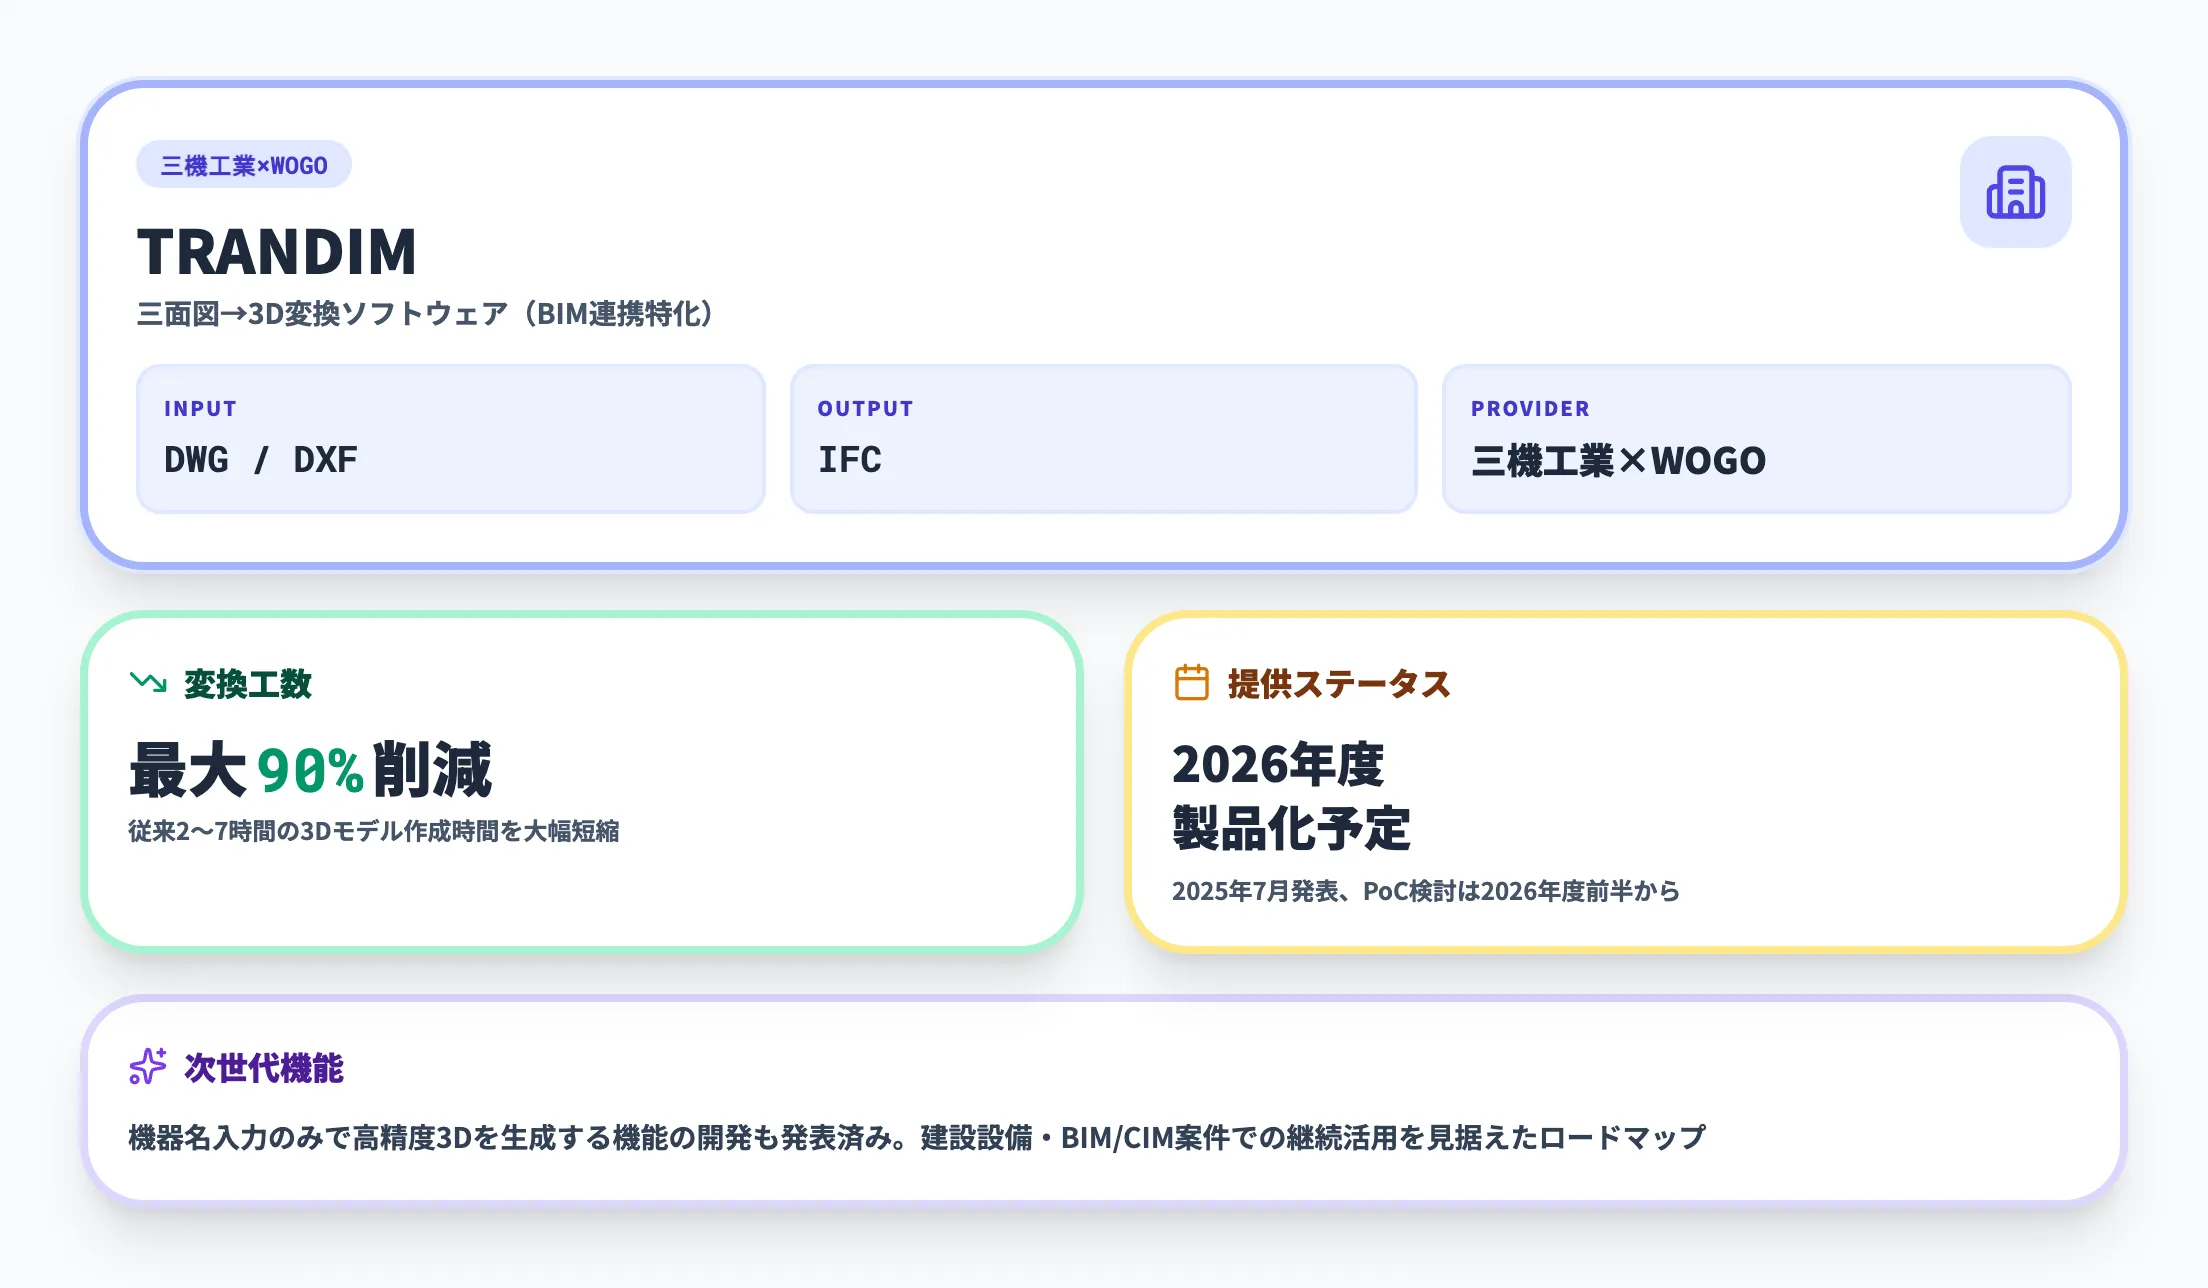
Task: Click the INPUT label icon area
Action: point(201,407)
